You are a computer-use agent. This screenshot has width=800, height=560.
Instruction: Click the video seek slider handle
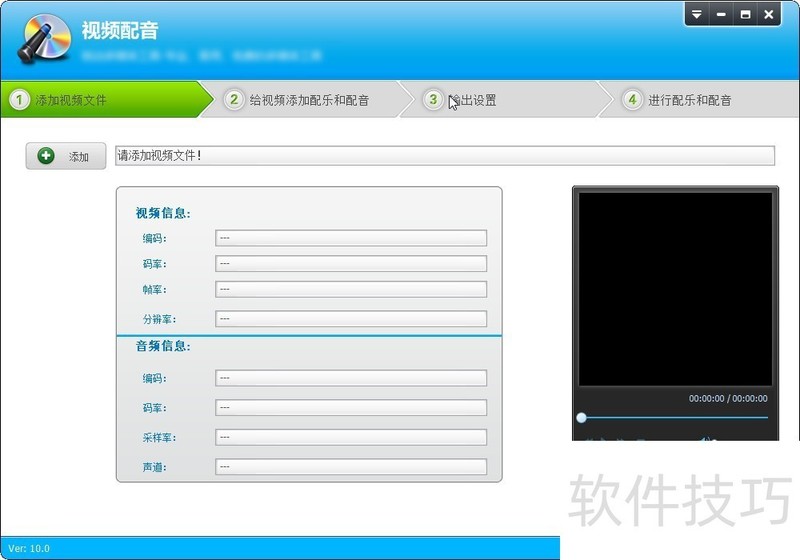[581, 417]
